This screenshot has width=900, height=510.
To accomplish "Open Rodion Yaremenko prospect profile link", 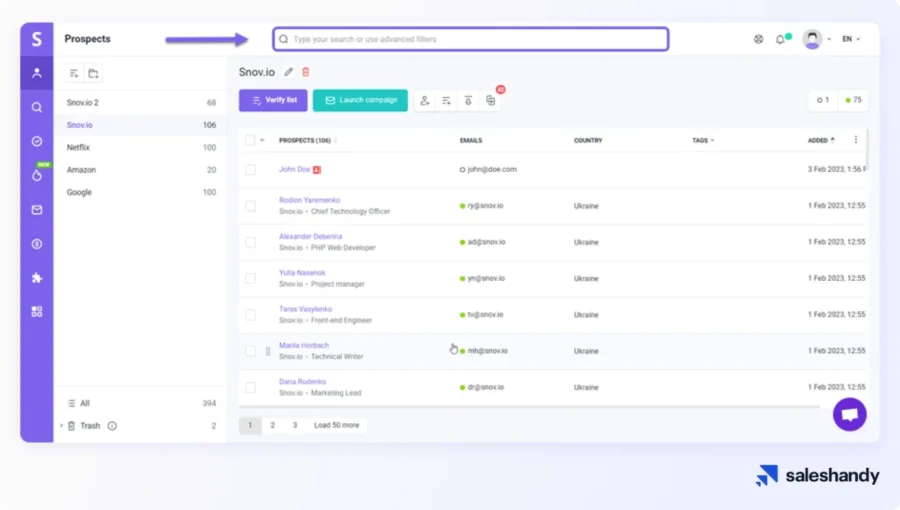I will 309,200.
